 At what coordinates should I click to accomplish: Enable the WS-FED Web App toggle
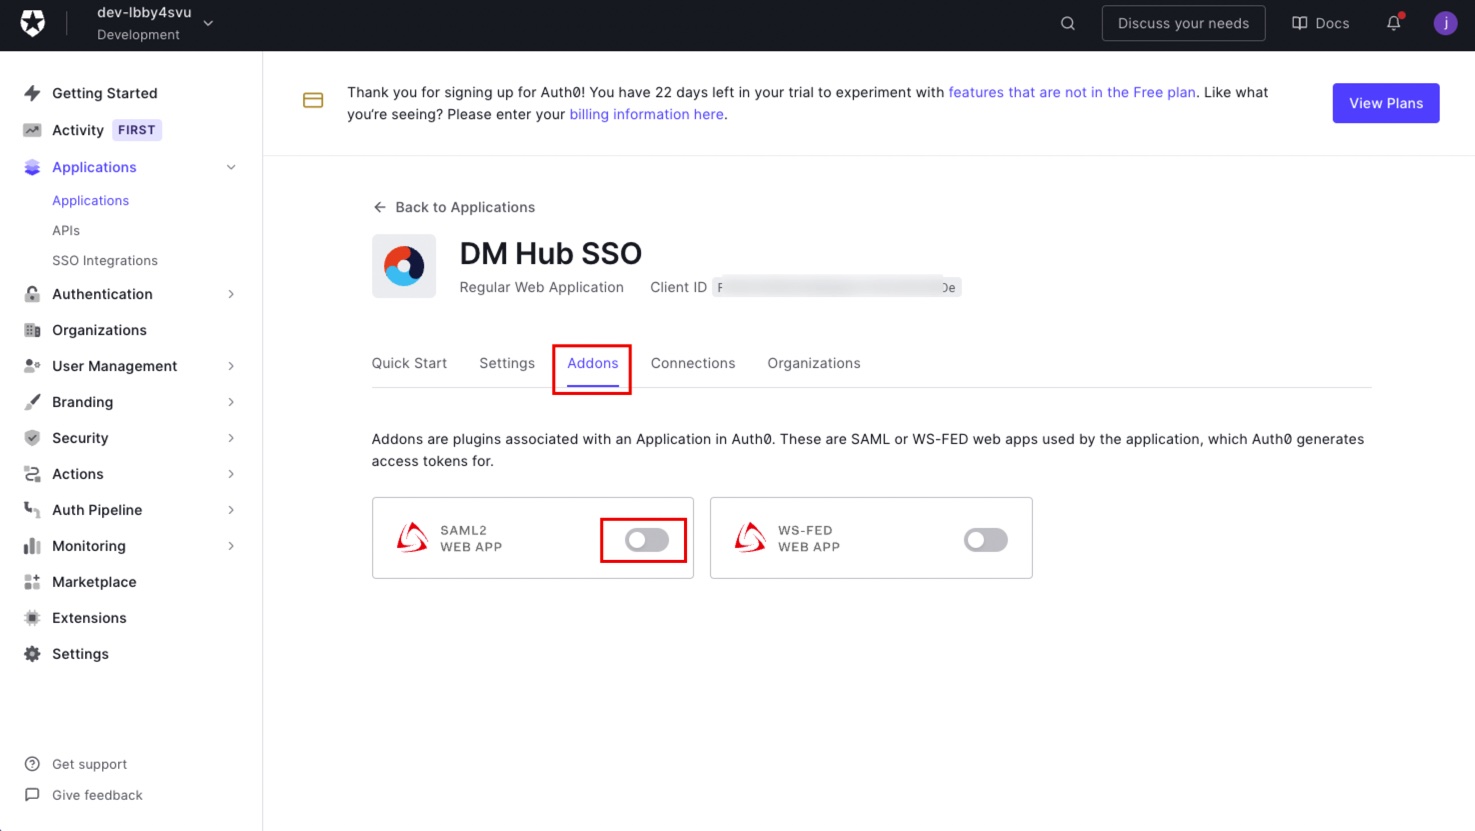coord(985,540)
